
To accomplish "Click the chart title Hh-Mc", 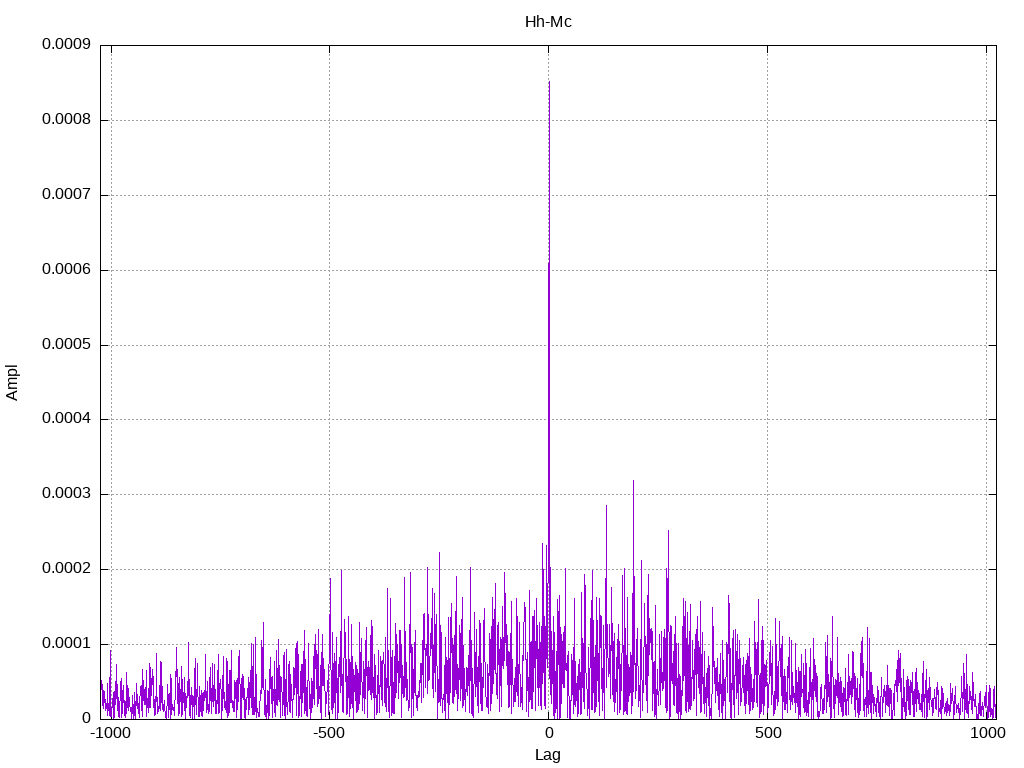I will 548,21.
